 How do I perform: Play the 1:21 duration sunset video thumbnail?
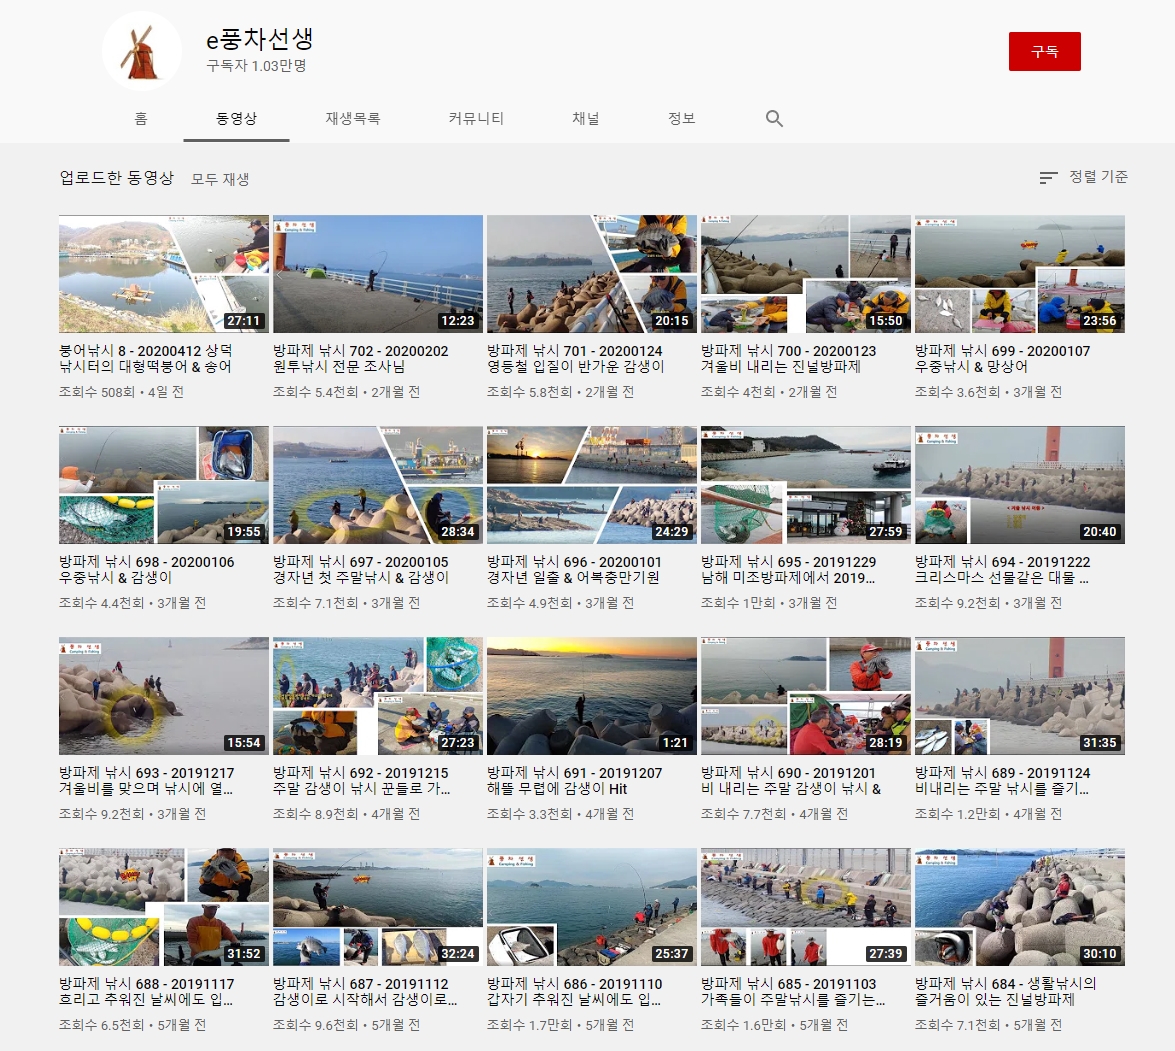coord(591,696)
